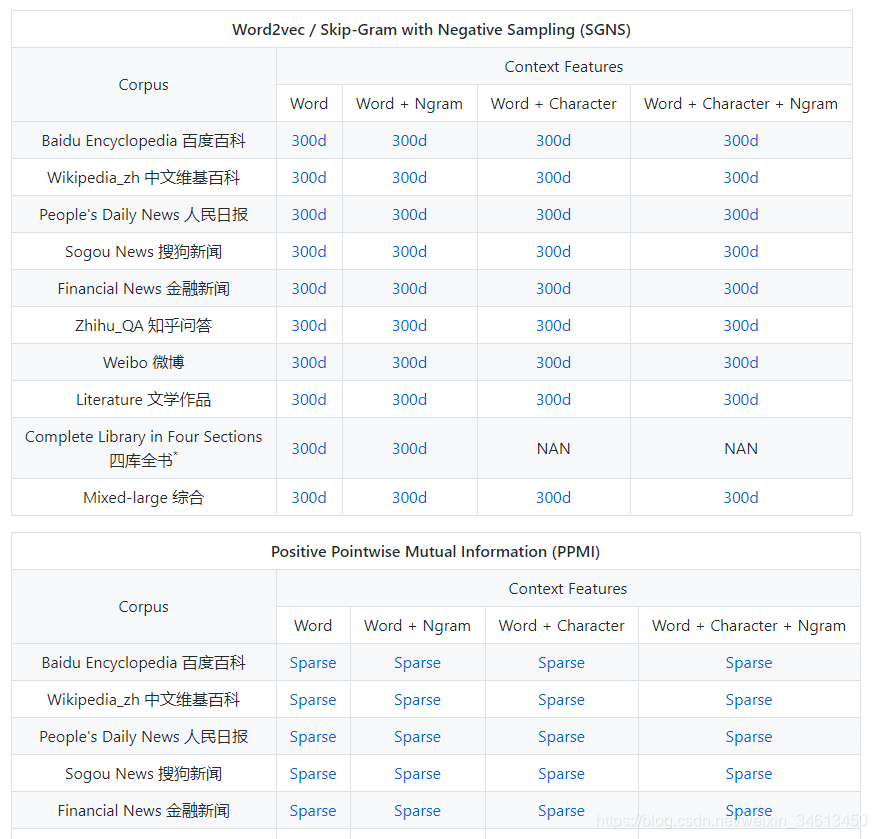877x839 pixels.
Task: Open PPMI Wikipedia_zh Word Sparse link
Action: coord(313,700)
